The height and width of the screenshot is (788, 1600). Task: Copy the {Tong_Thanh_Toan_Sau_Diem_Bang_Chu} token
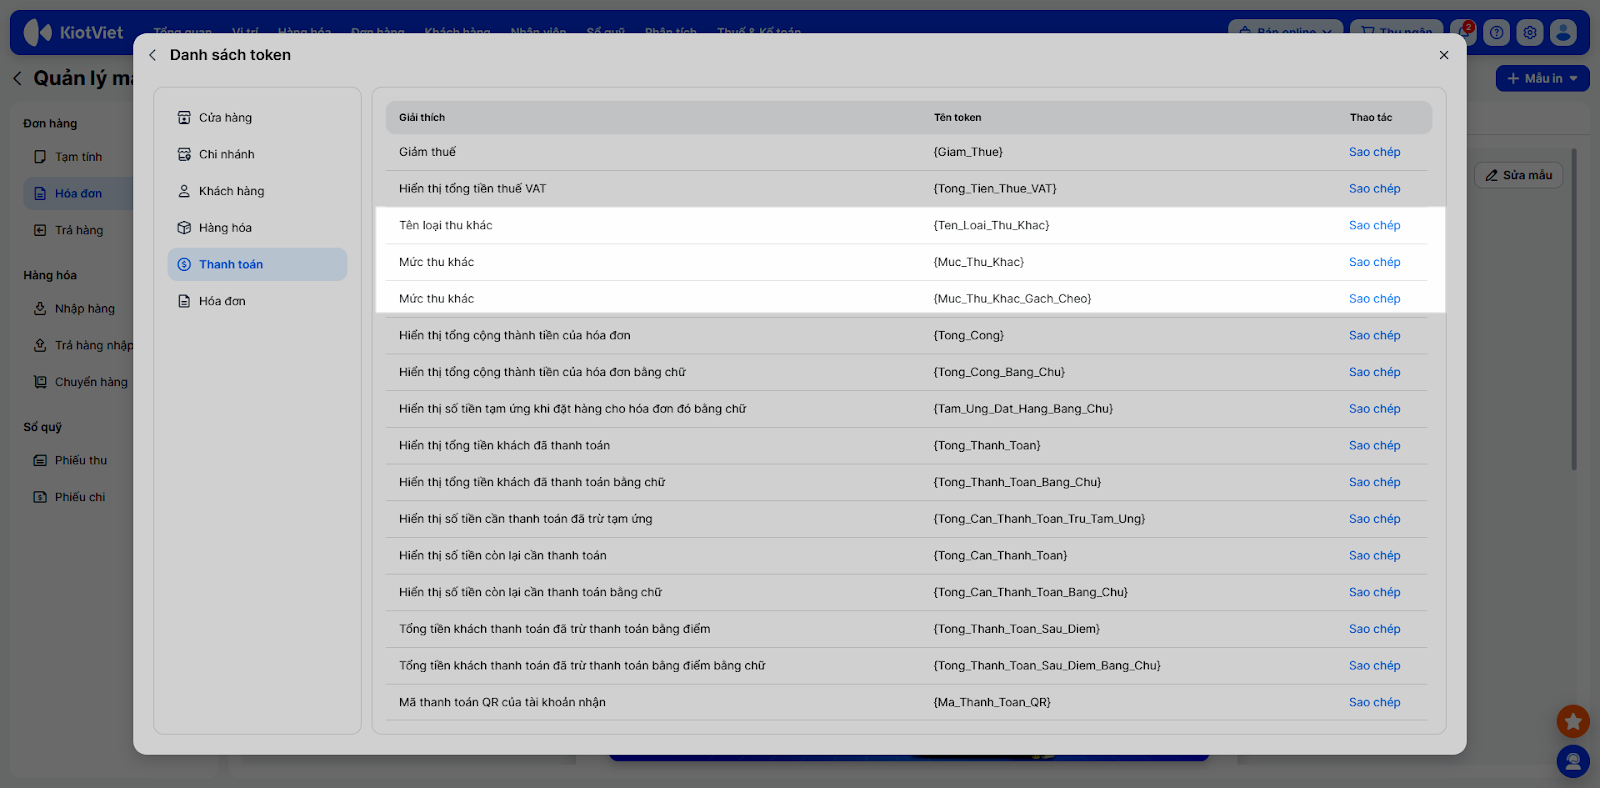(x=1374, y=666)
